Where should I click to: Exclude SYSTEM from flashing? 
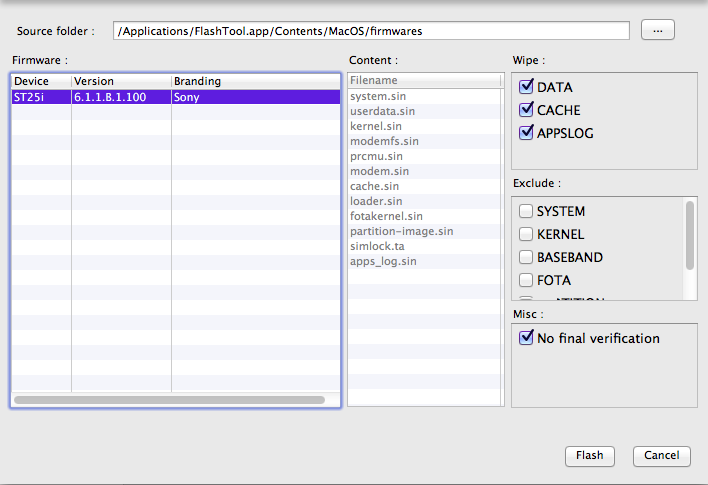(526, 212)
